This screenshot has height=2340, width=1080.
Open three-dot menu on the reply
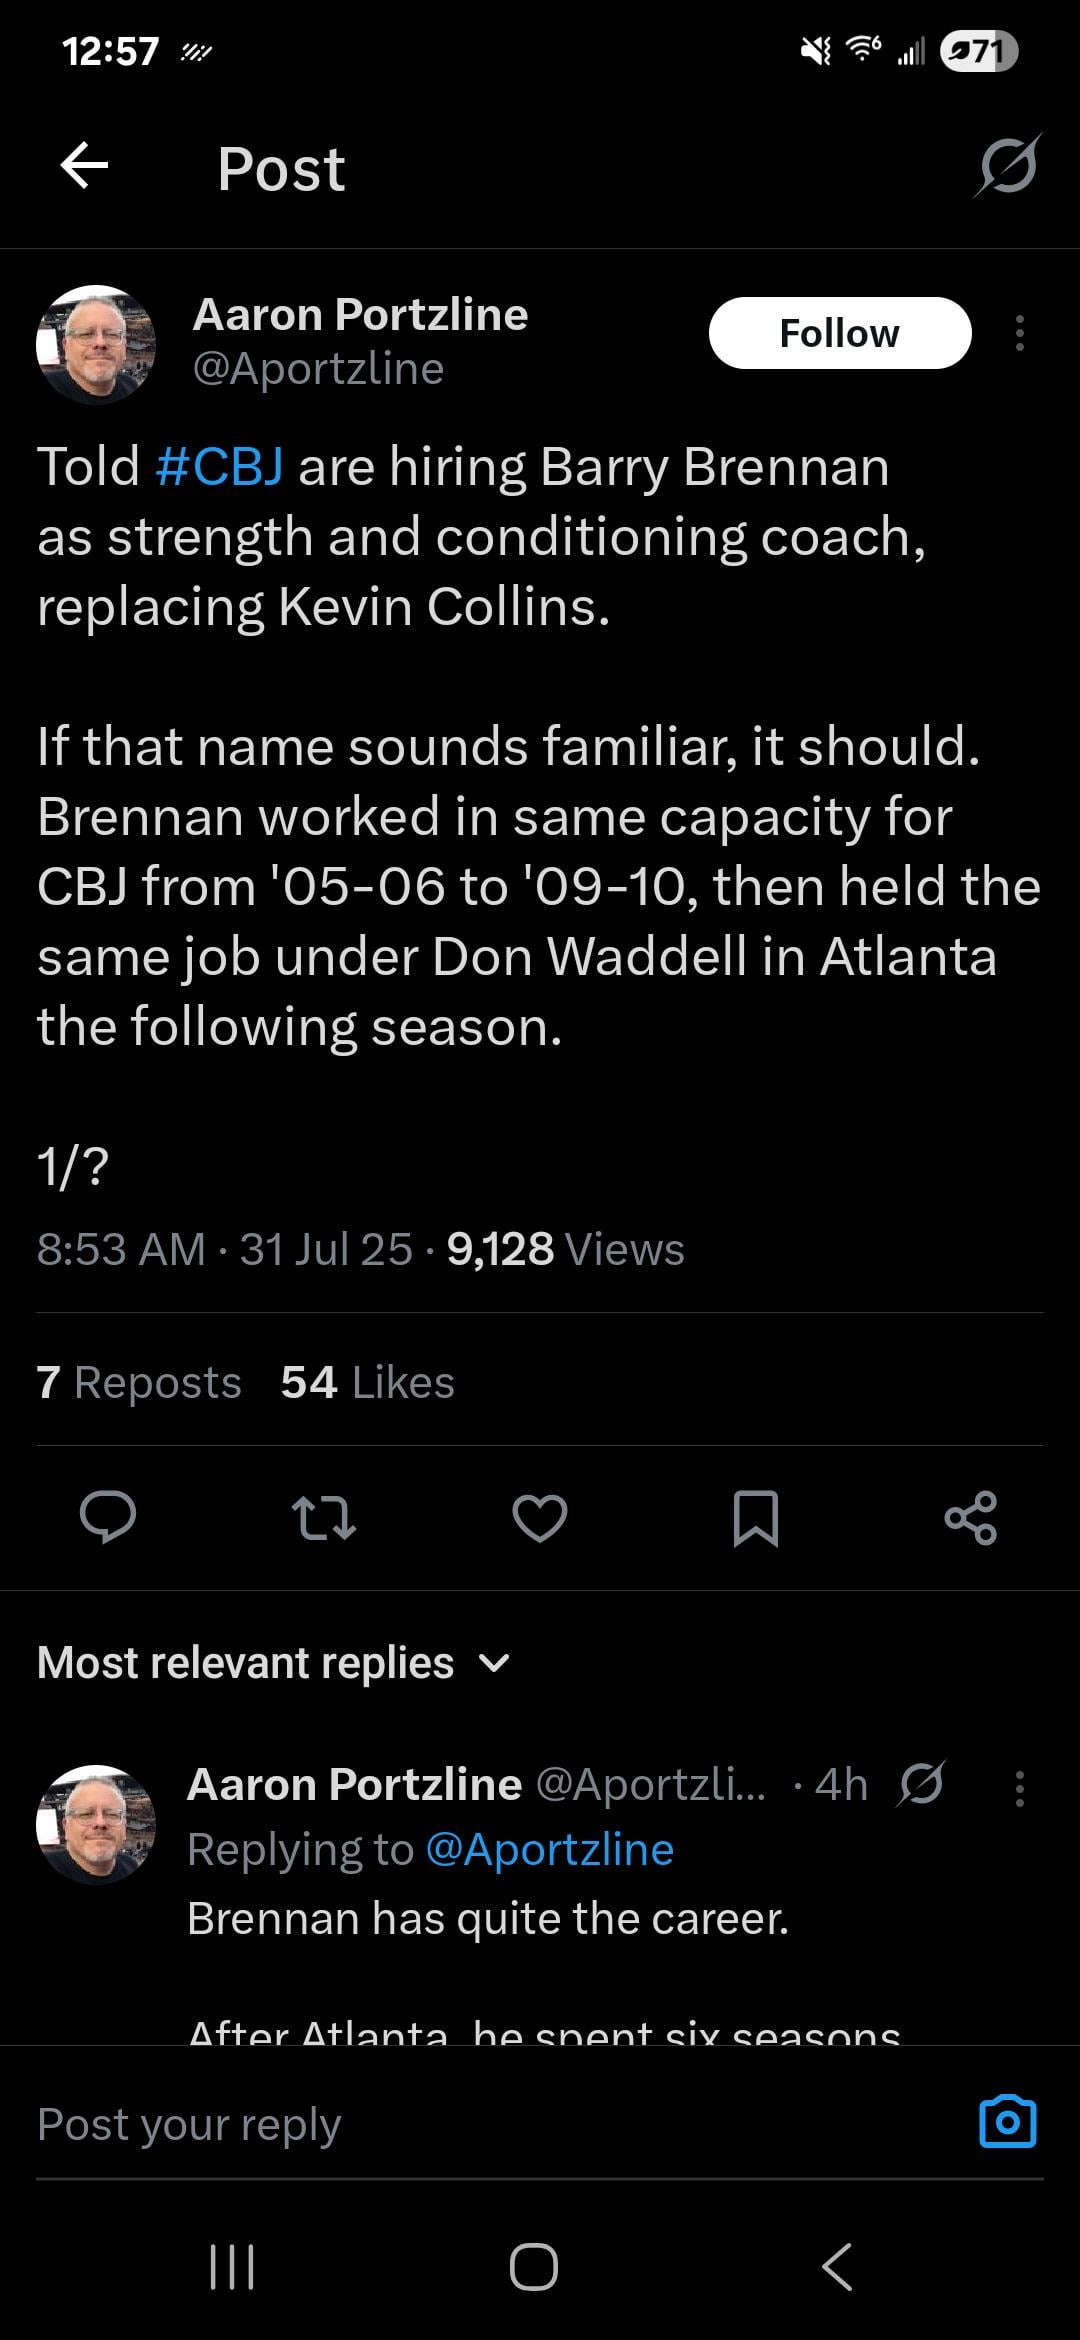1019,1788
